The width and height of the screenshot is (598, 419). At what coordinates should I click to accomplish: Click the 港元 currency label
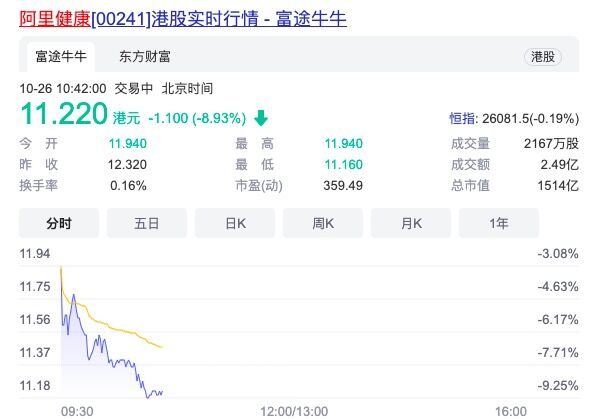pos(126,119)
